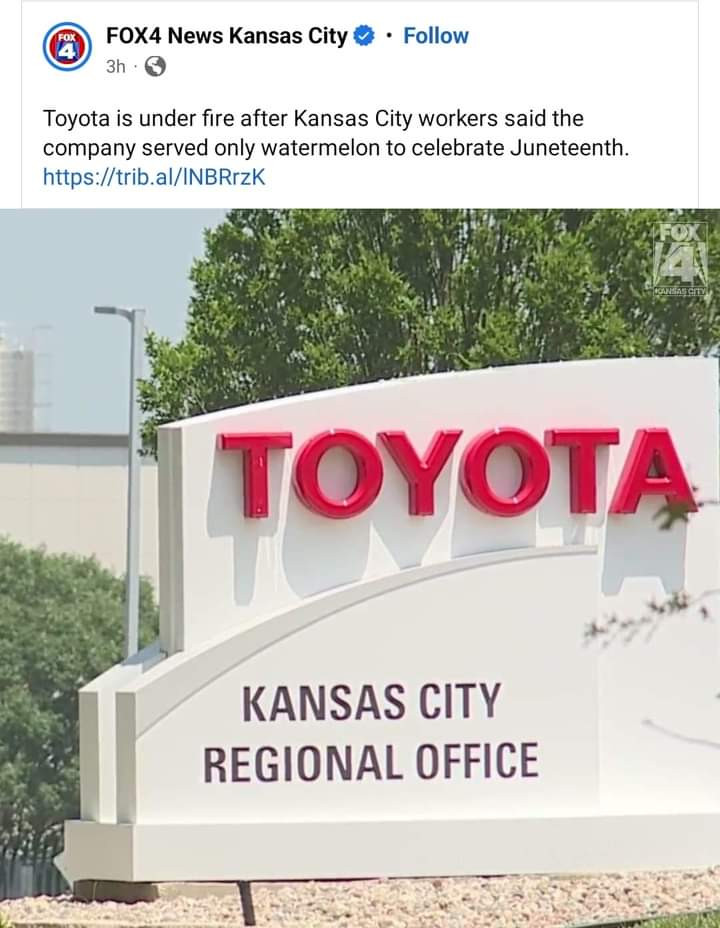Click the globe public audience icon
The width and height of the screenshot is (720, 928).
155,66
